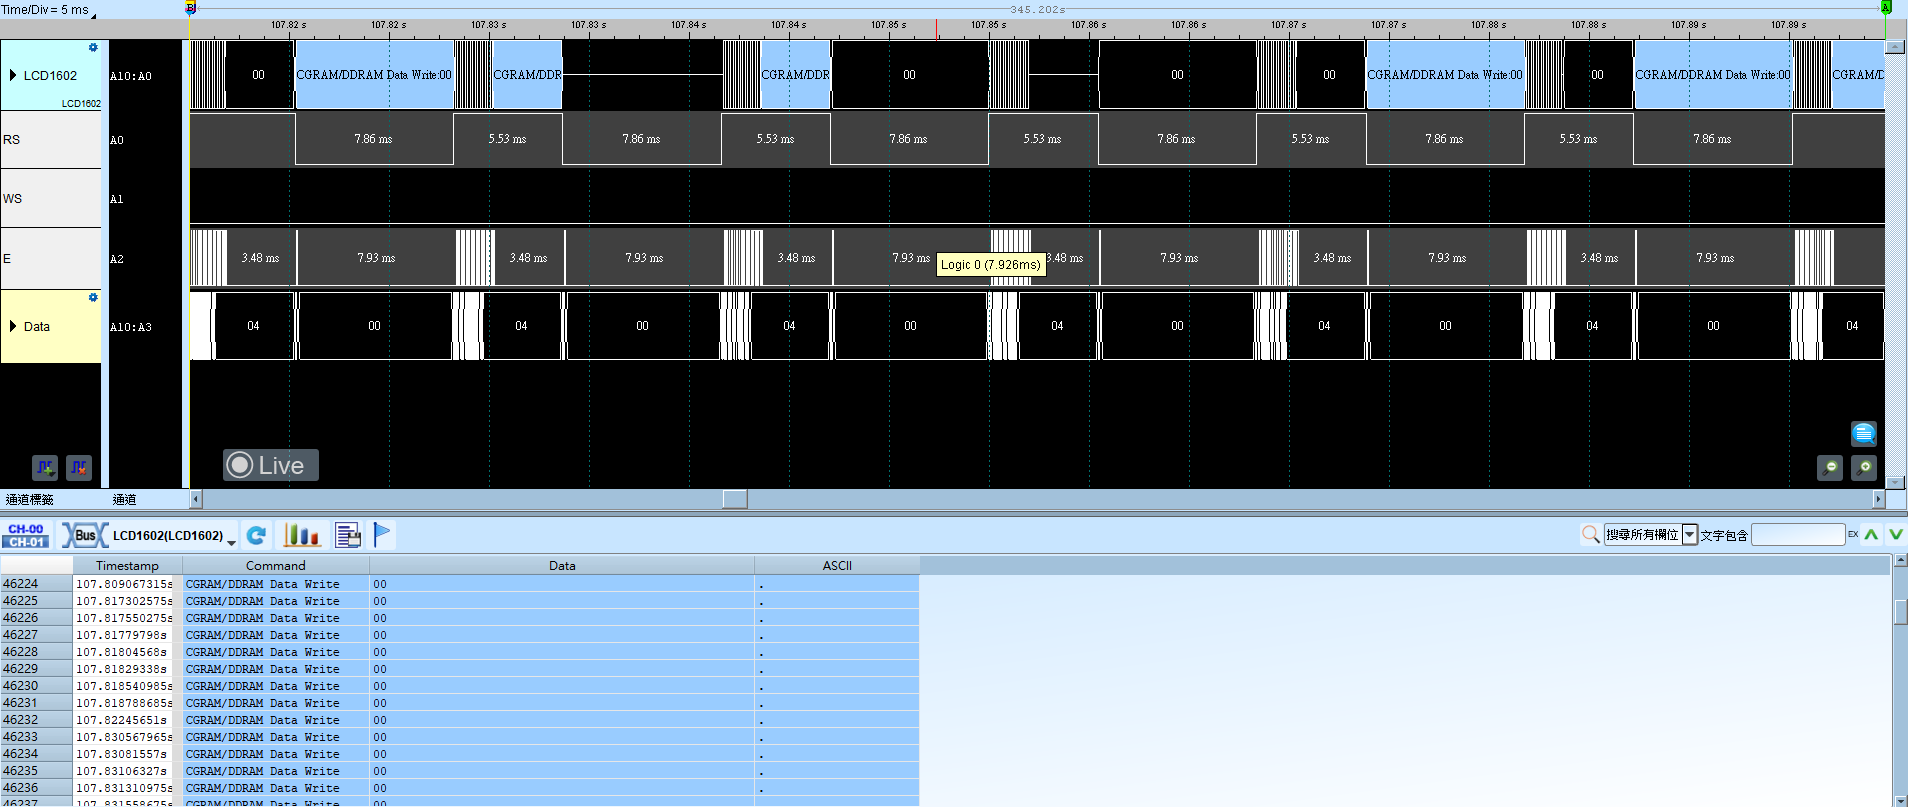Jump to next search result arrow
1908x807 pixels.
click(x=1895, y=534)
